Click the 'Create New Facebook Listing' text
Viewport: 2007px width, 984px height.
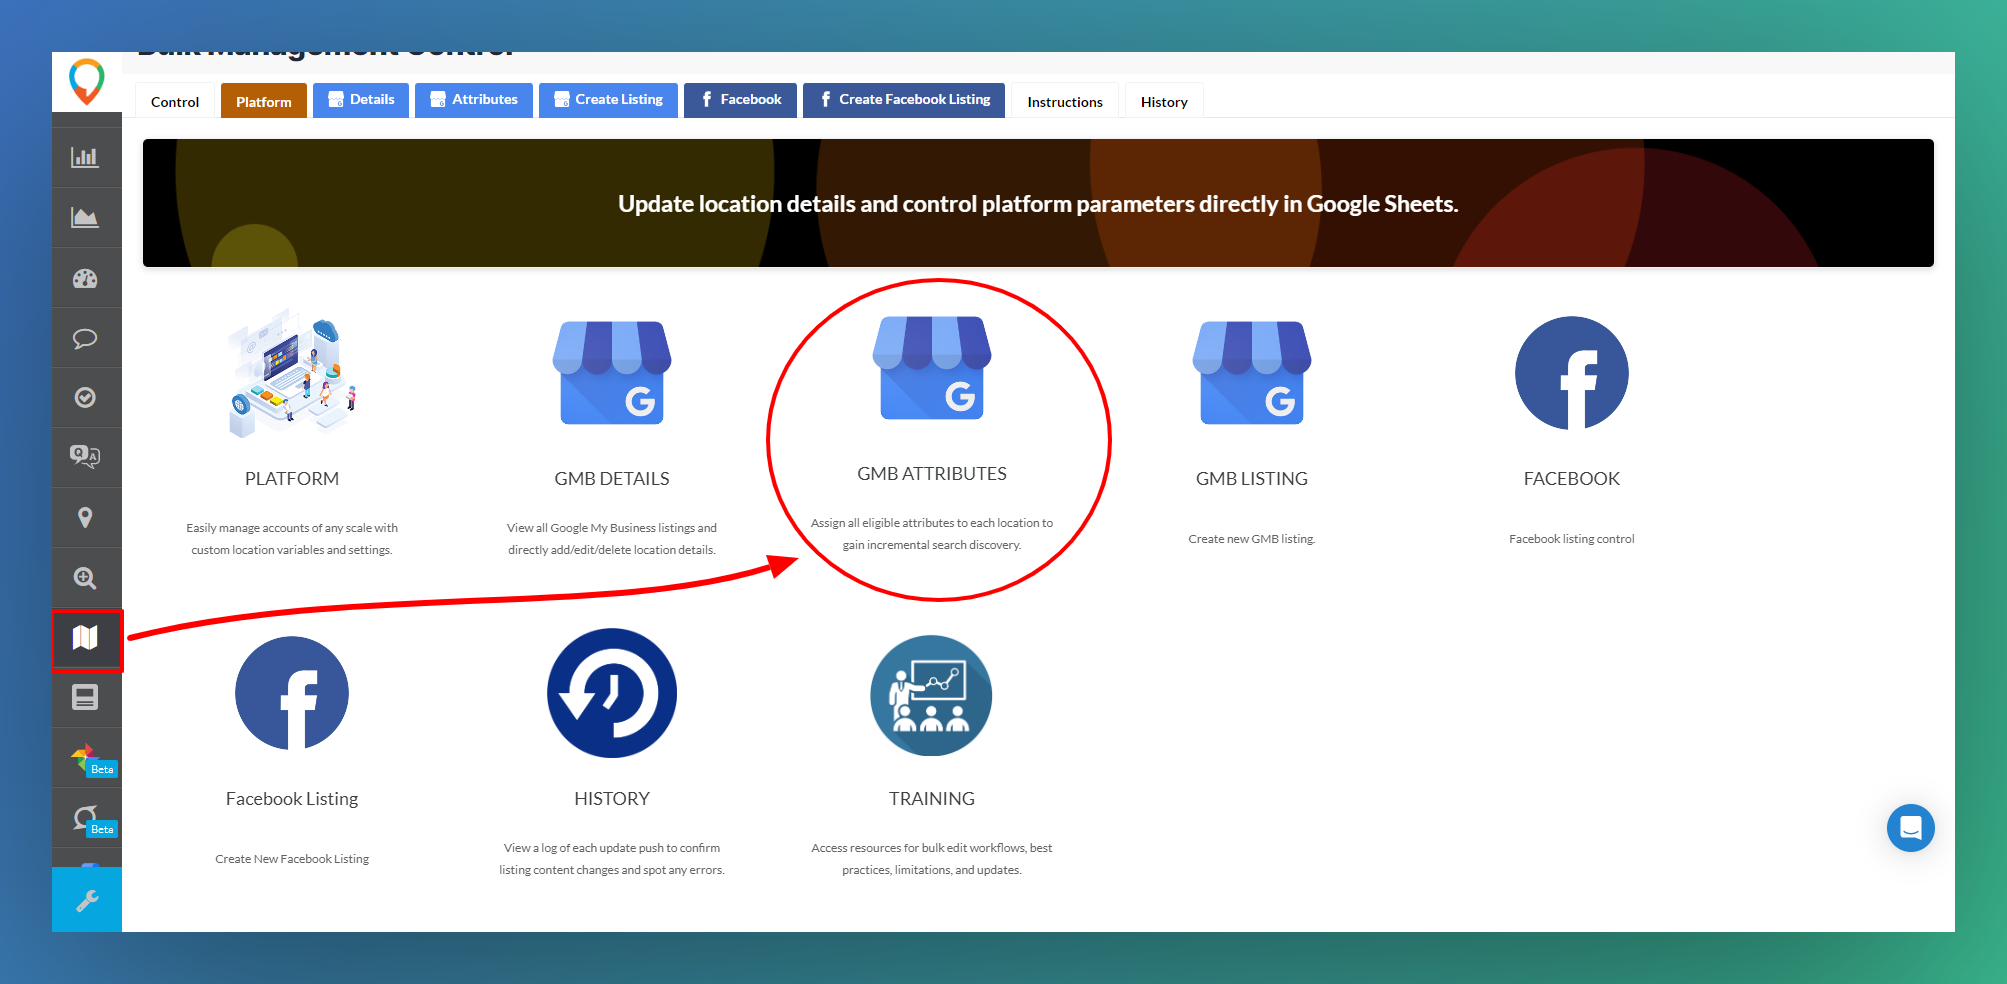tap(292, 859)
